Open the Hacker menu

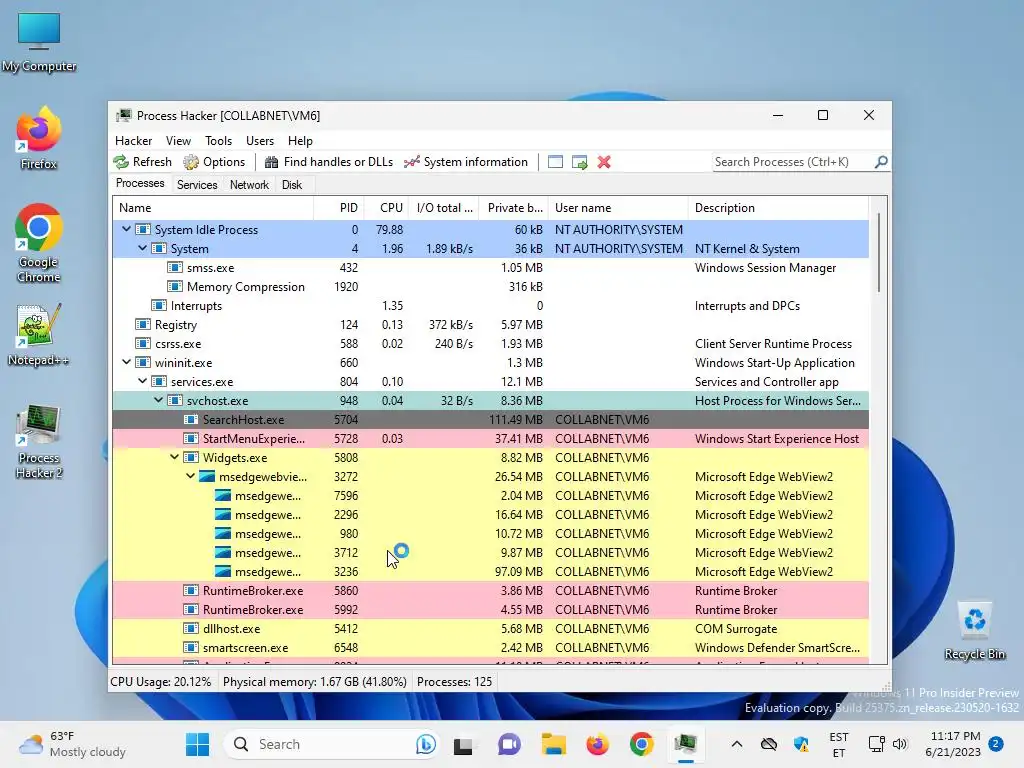(x=133, y=141)
